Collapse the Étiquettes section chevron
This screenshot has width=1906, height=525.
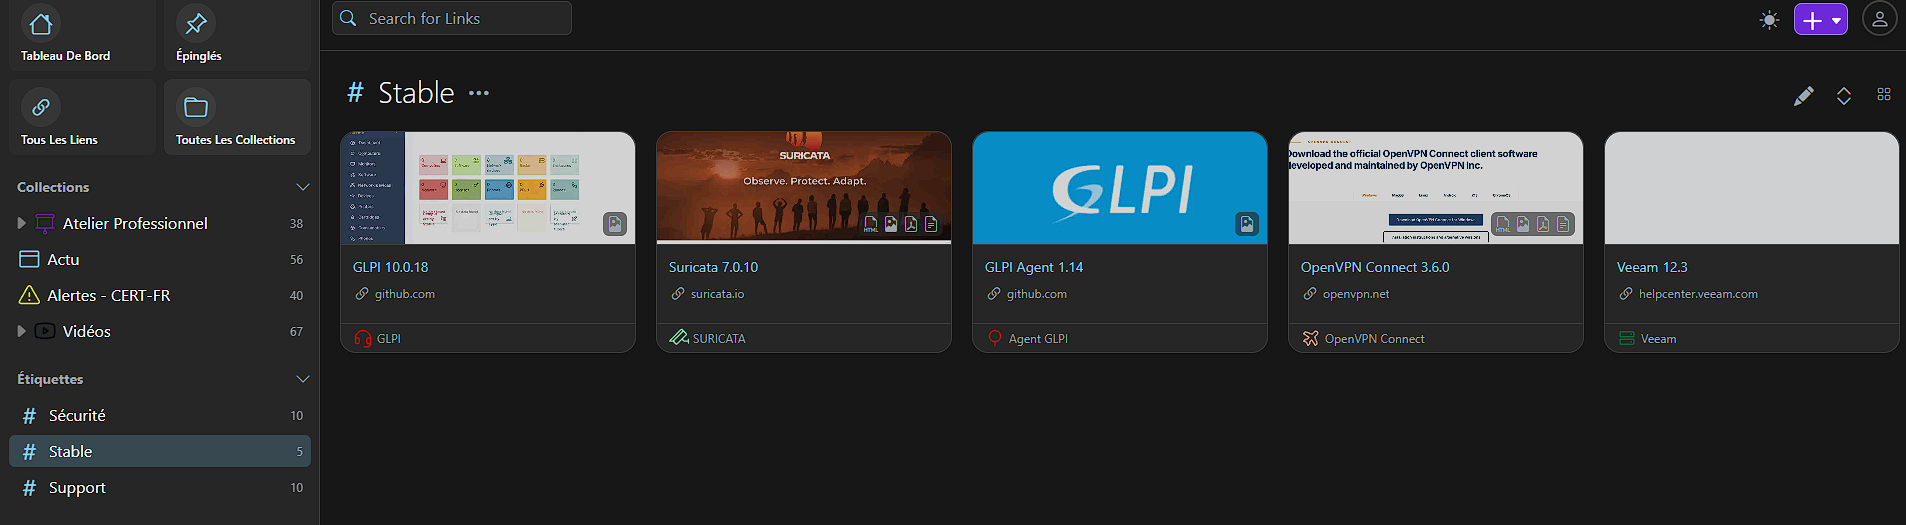click(302, 379)
